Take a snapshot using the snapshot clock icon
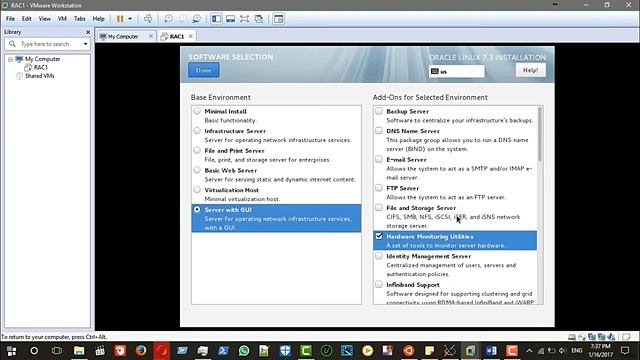This screenshot has height=360, width=640. coord(168,19)
